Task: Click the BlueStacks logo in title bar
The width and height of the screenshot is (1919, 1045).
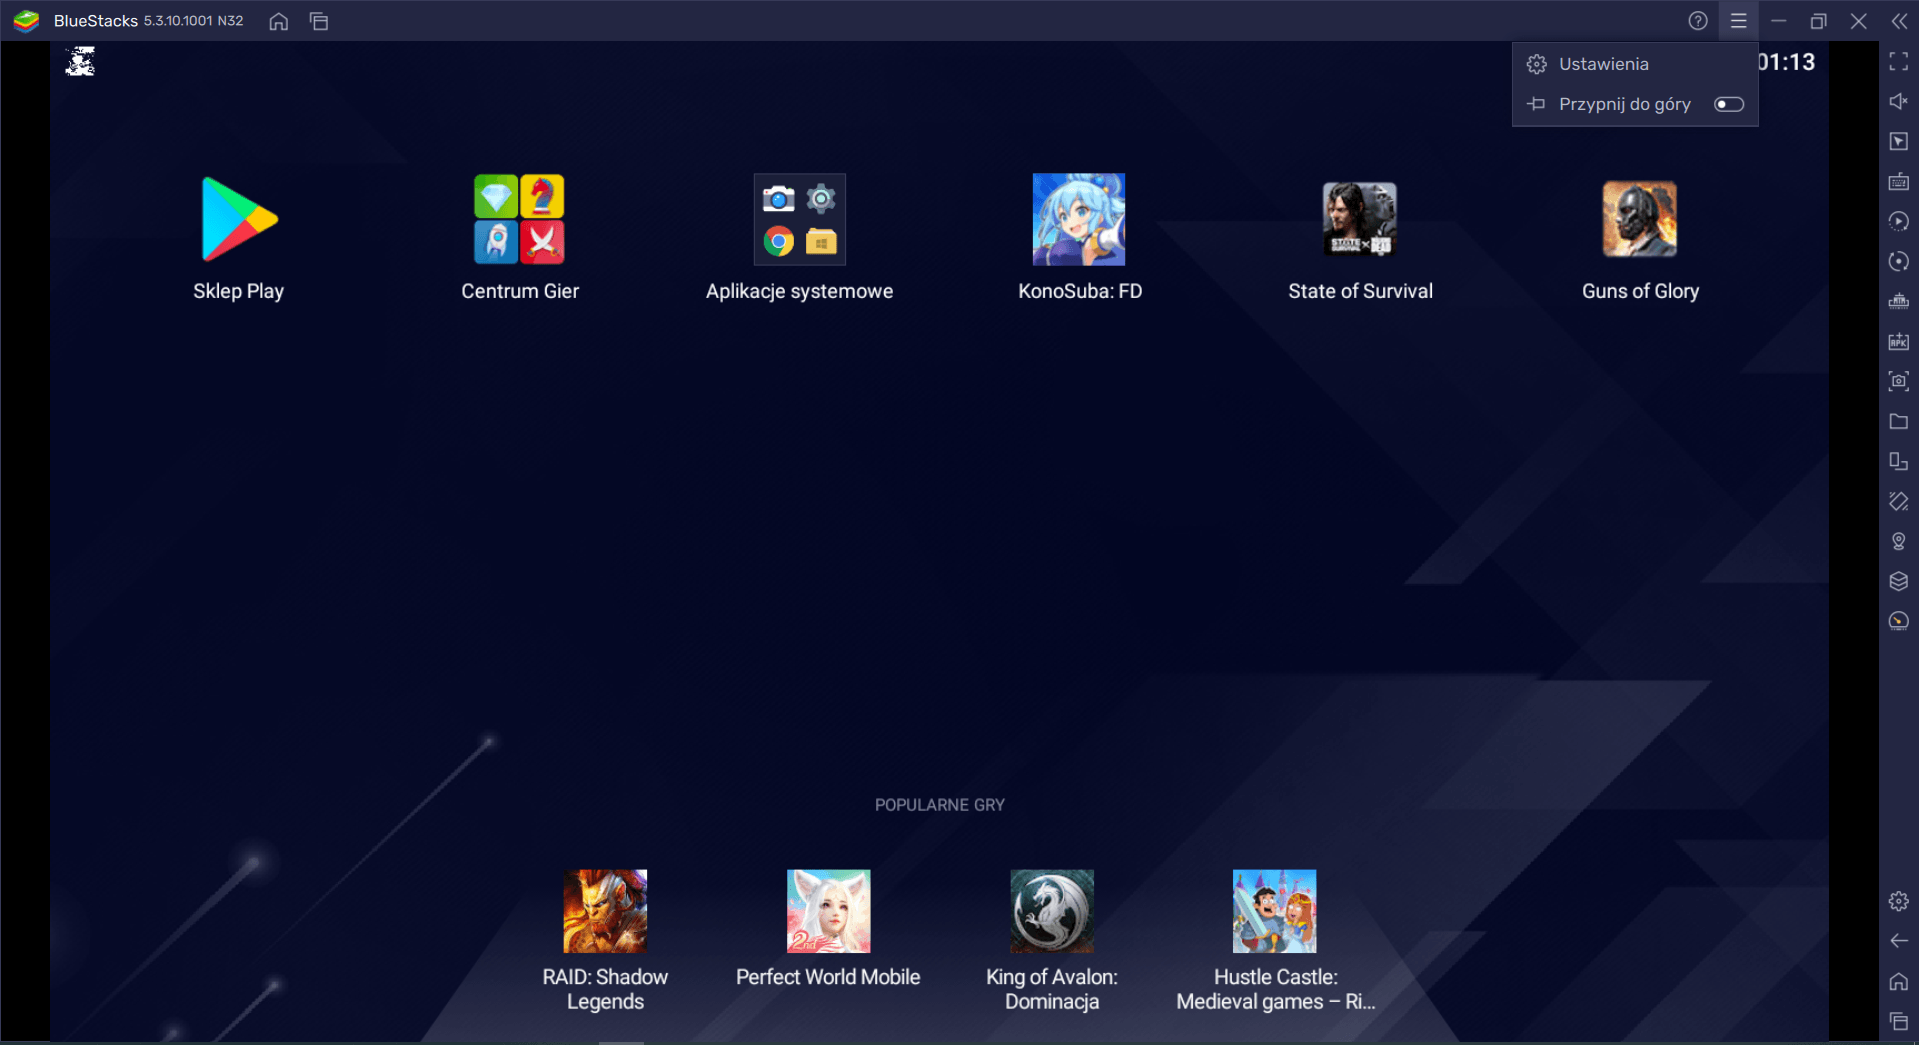Action: 26,21
